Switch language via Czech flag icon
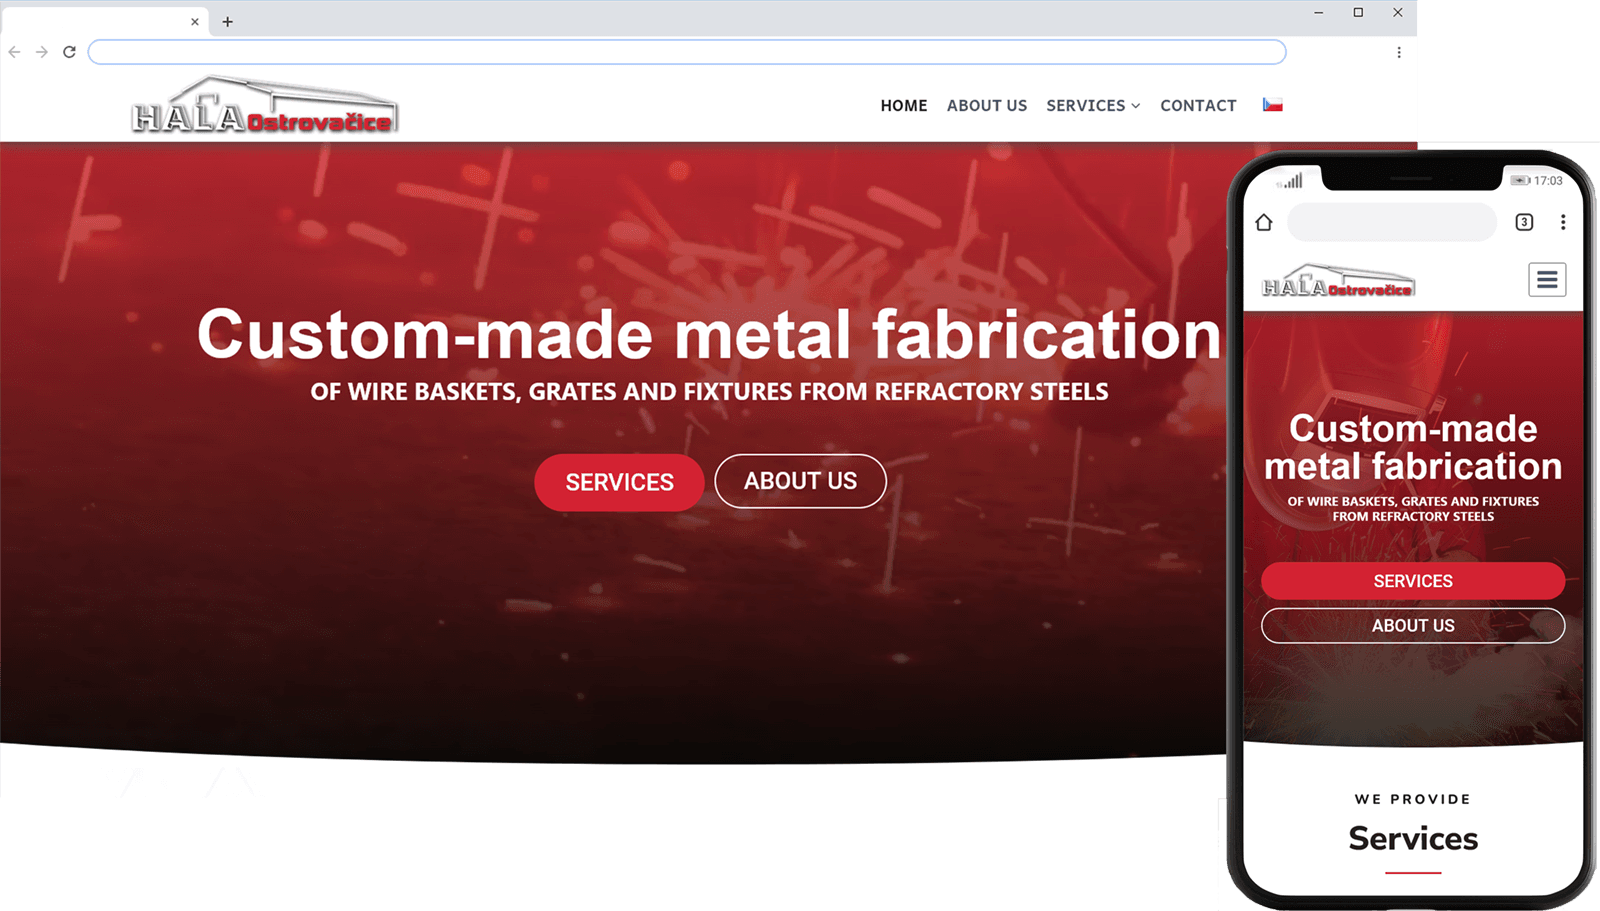The image size is (1600, 911). click(x=1272, y=105)
